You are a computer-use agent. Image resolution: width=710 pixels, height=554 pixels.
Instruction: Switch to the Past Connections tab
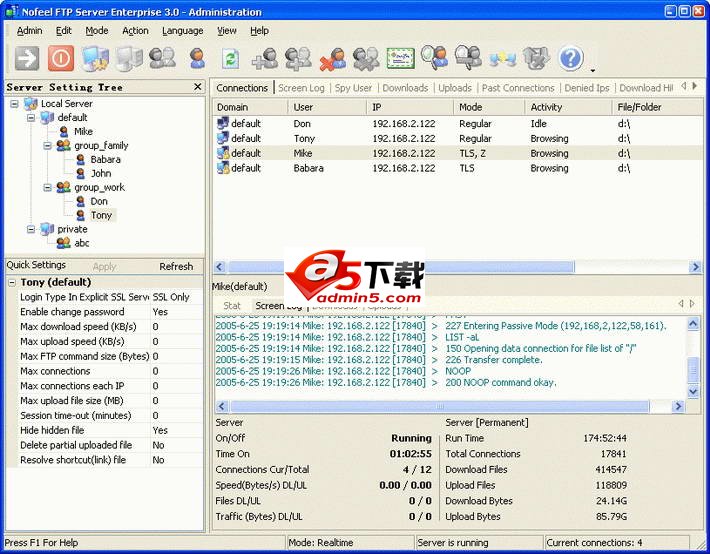(517, 88)
